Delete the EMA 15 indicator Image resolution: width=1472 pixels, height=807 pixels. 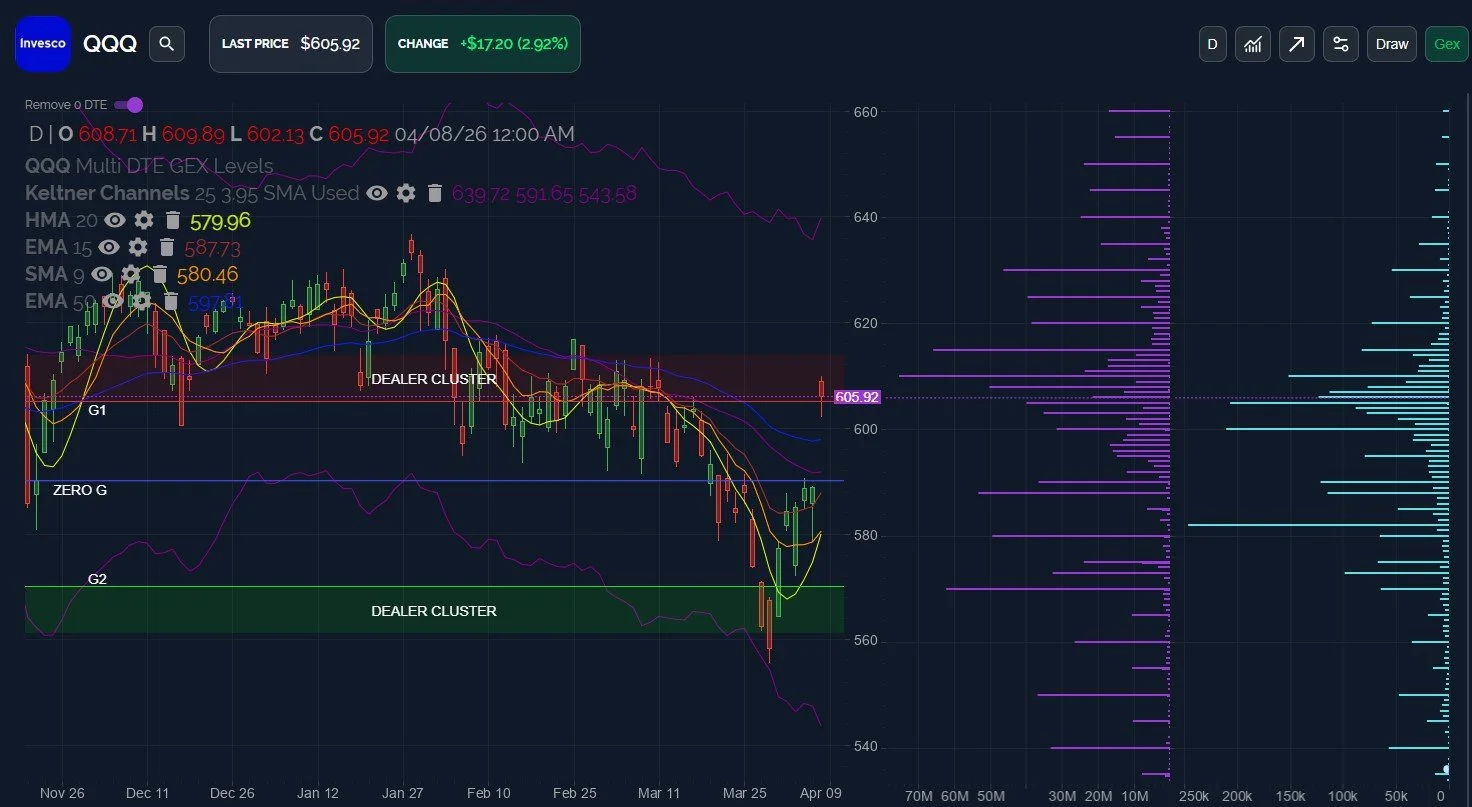167,247
